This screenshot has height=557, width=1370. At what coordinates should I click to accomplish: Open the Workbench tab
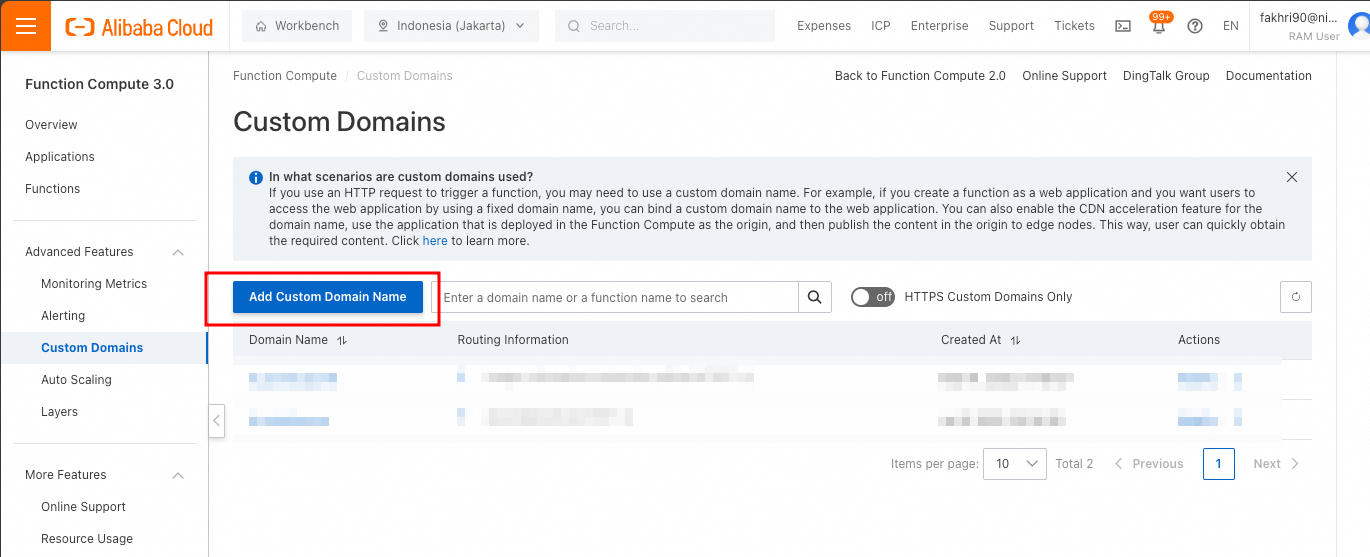click(297, 26)
